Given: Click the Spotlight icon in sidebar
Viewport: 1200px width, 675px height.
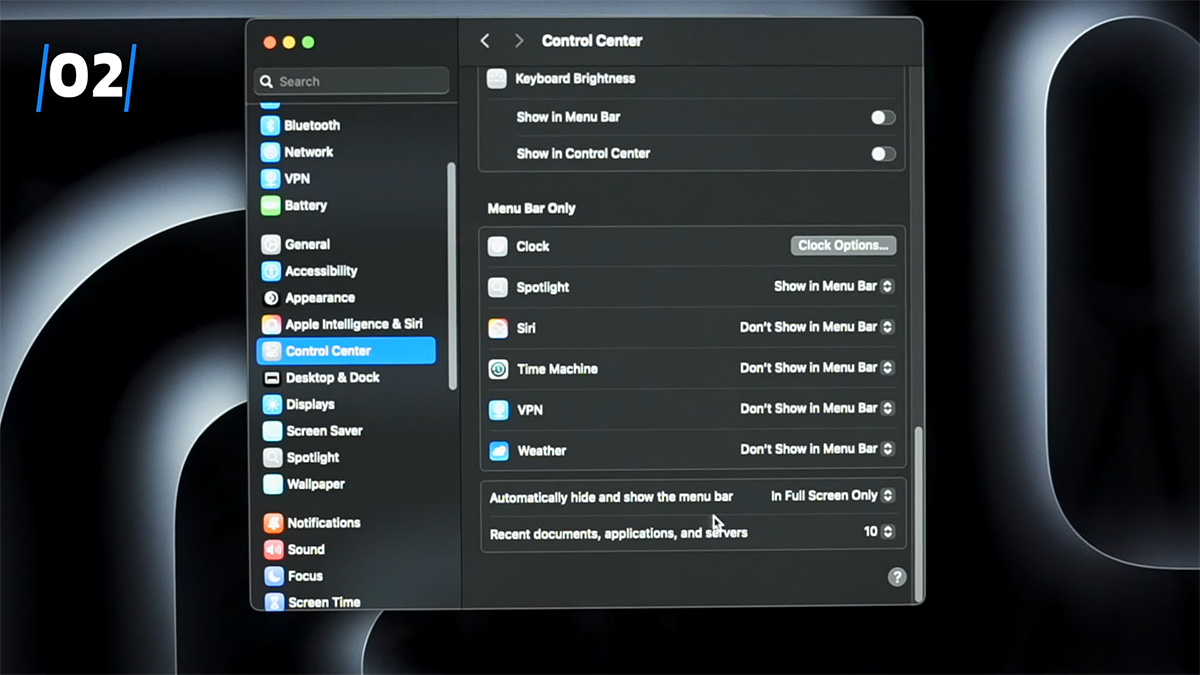Looking at the screenshot, I should point(272,457).
